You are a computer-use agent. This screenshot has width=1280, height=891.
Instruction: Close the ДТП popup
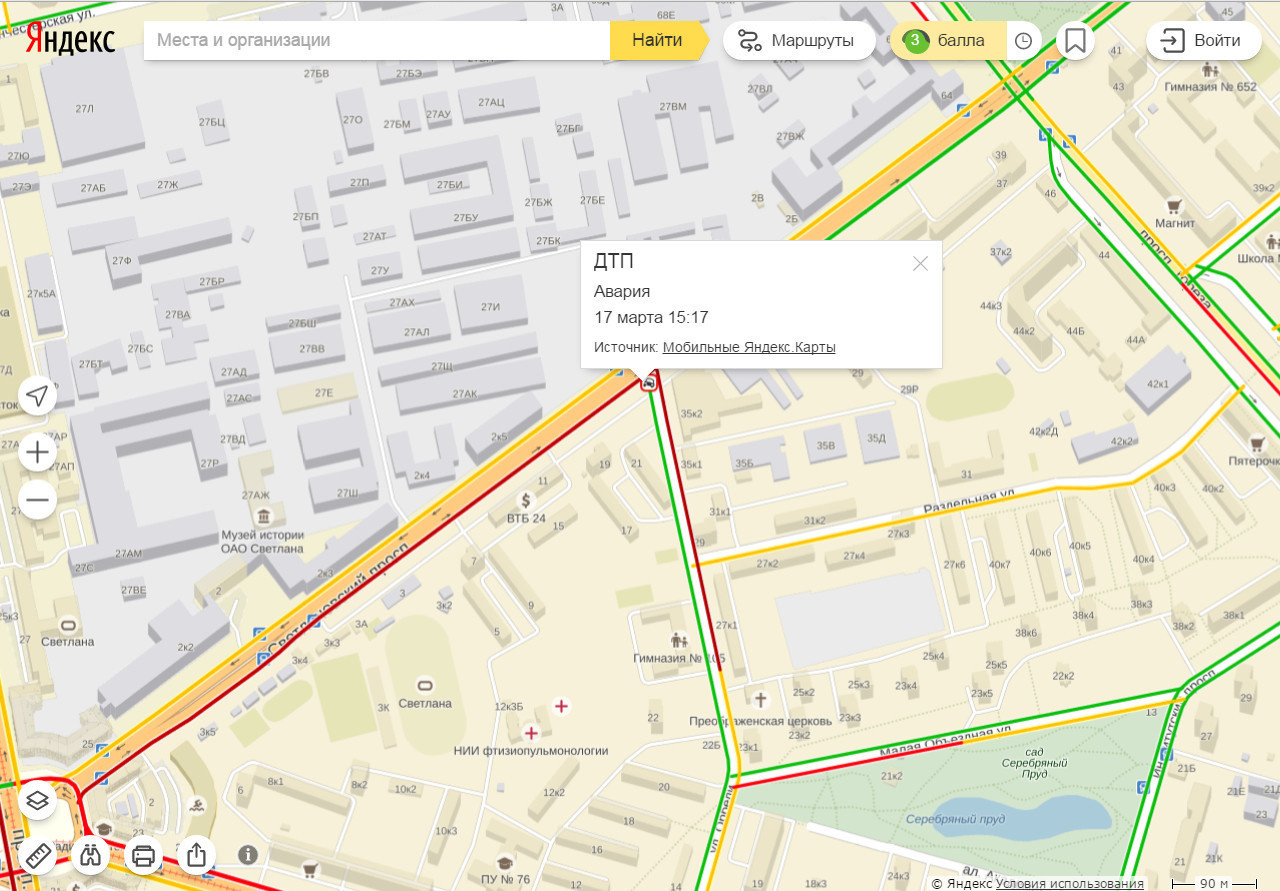(x=920, y=264)
